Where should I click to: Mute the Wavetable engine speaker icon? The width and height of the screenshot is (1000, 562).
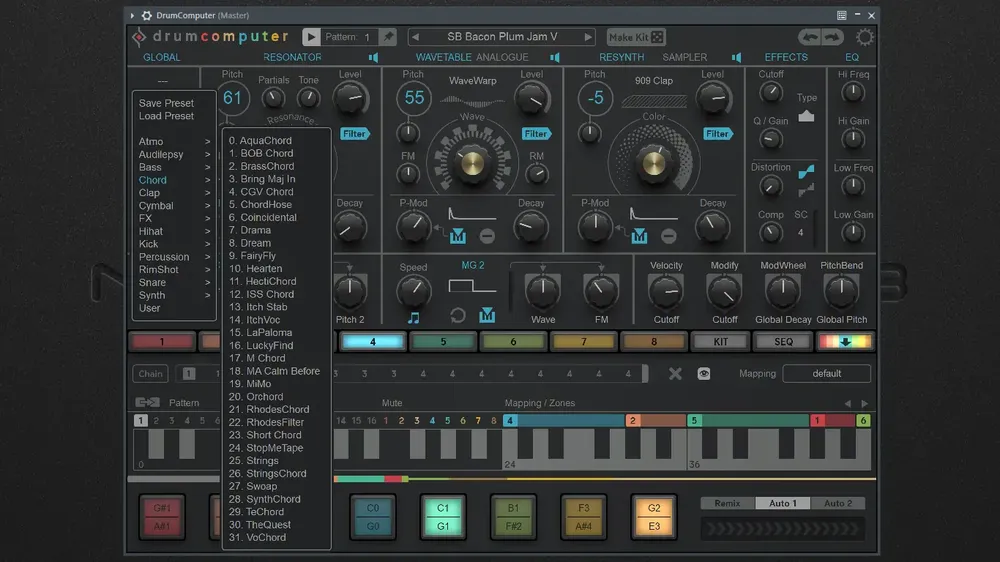click(555, 57)
